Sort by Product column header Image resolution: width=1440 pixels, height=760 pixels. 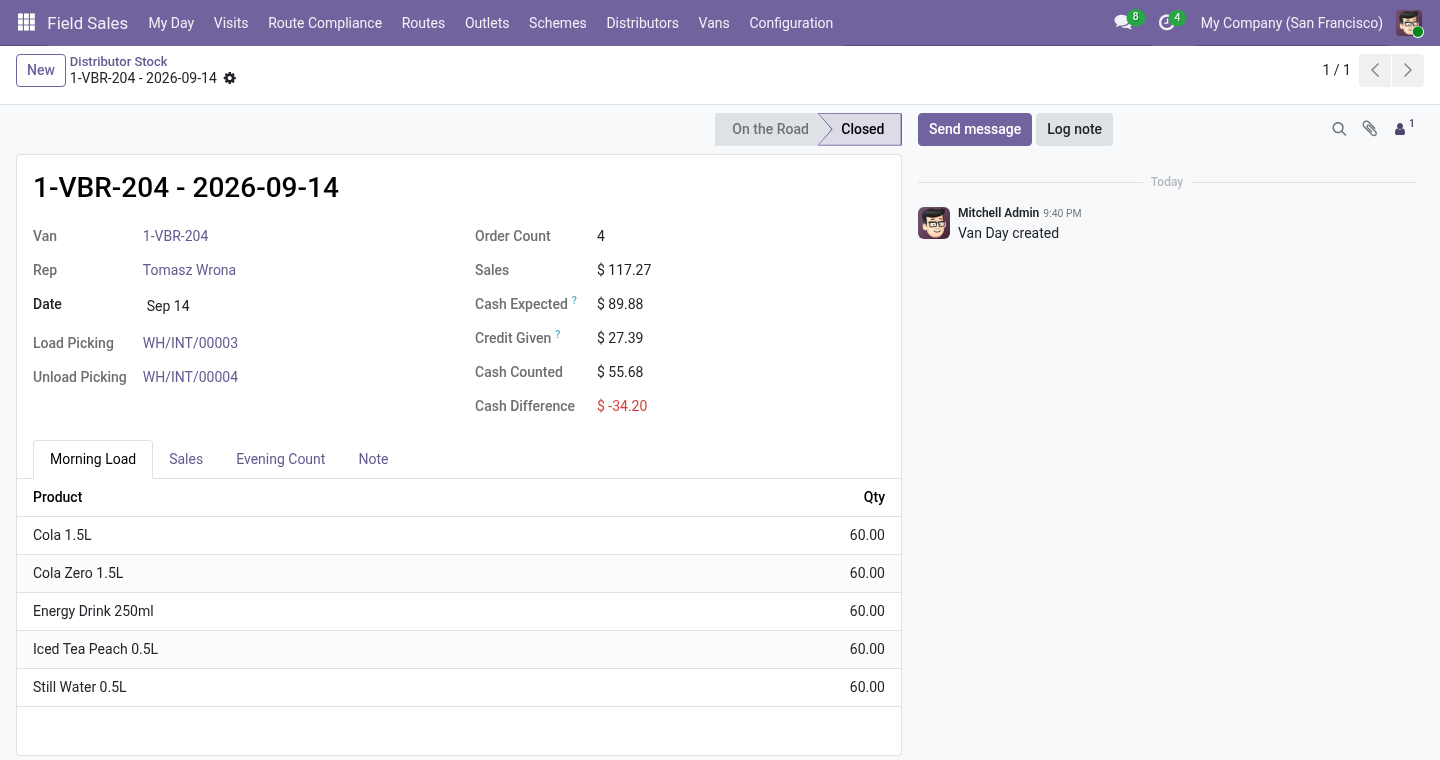point(58,497)
